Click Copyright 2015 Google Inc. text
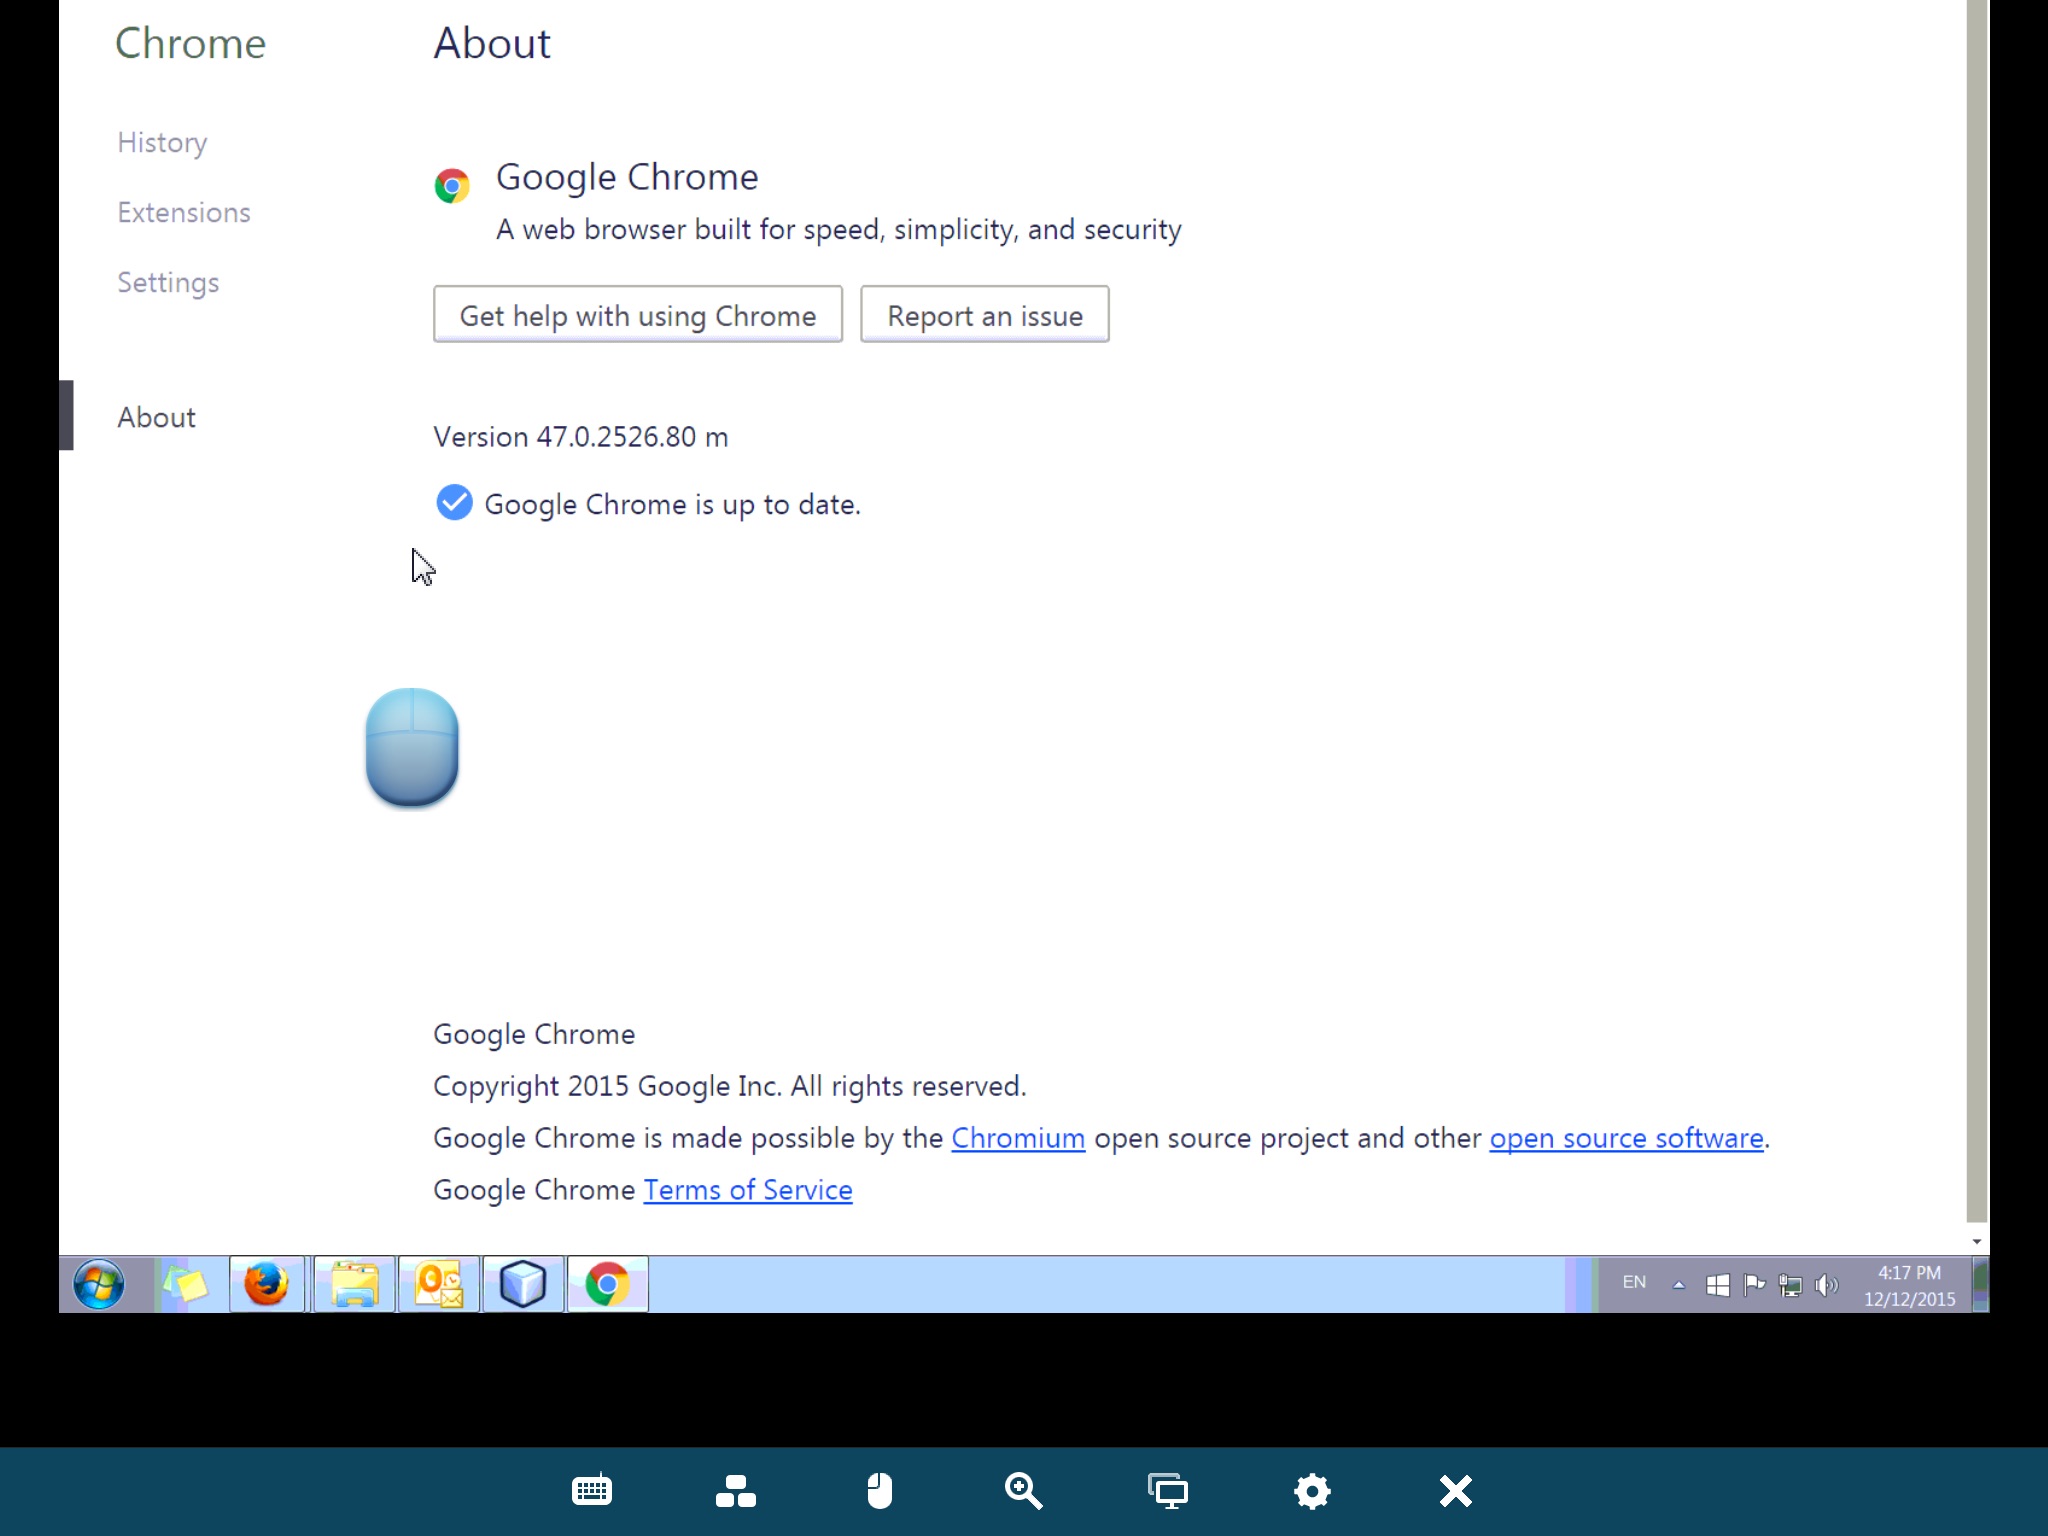Viewport: 2048px width, 1536px height. [x=730, y=1086]
